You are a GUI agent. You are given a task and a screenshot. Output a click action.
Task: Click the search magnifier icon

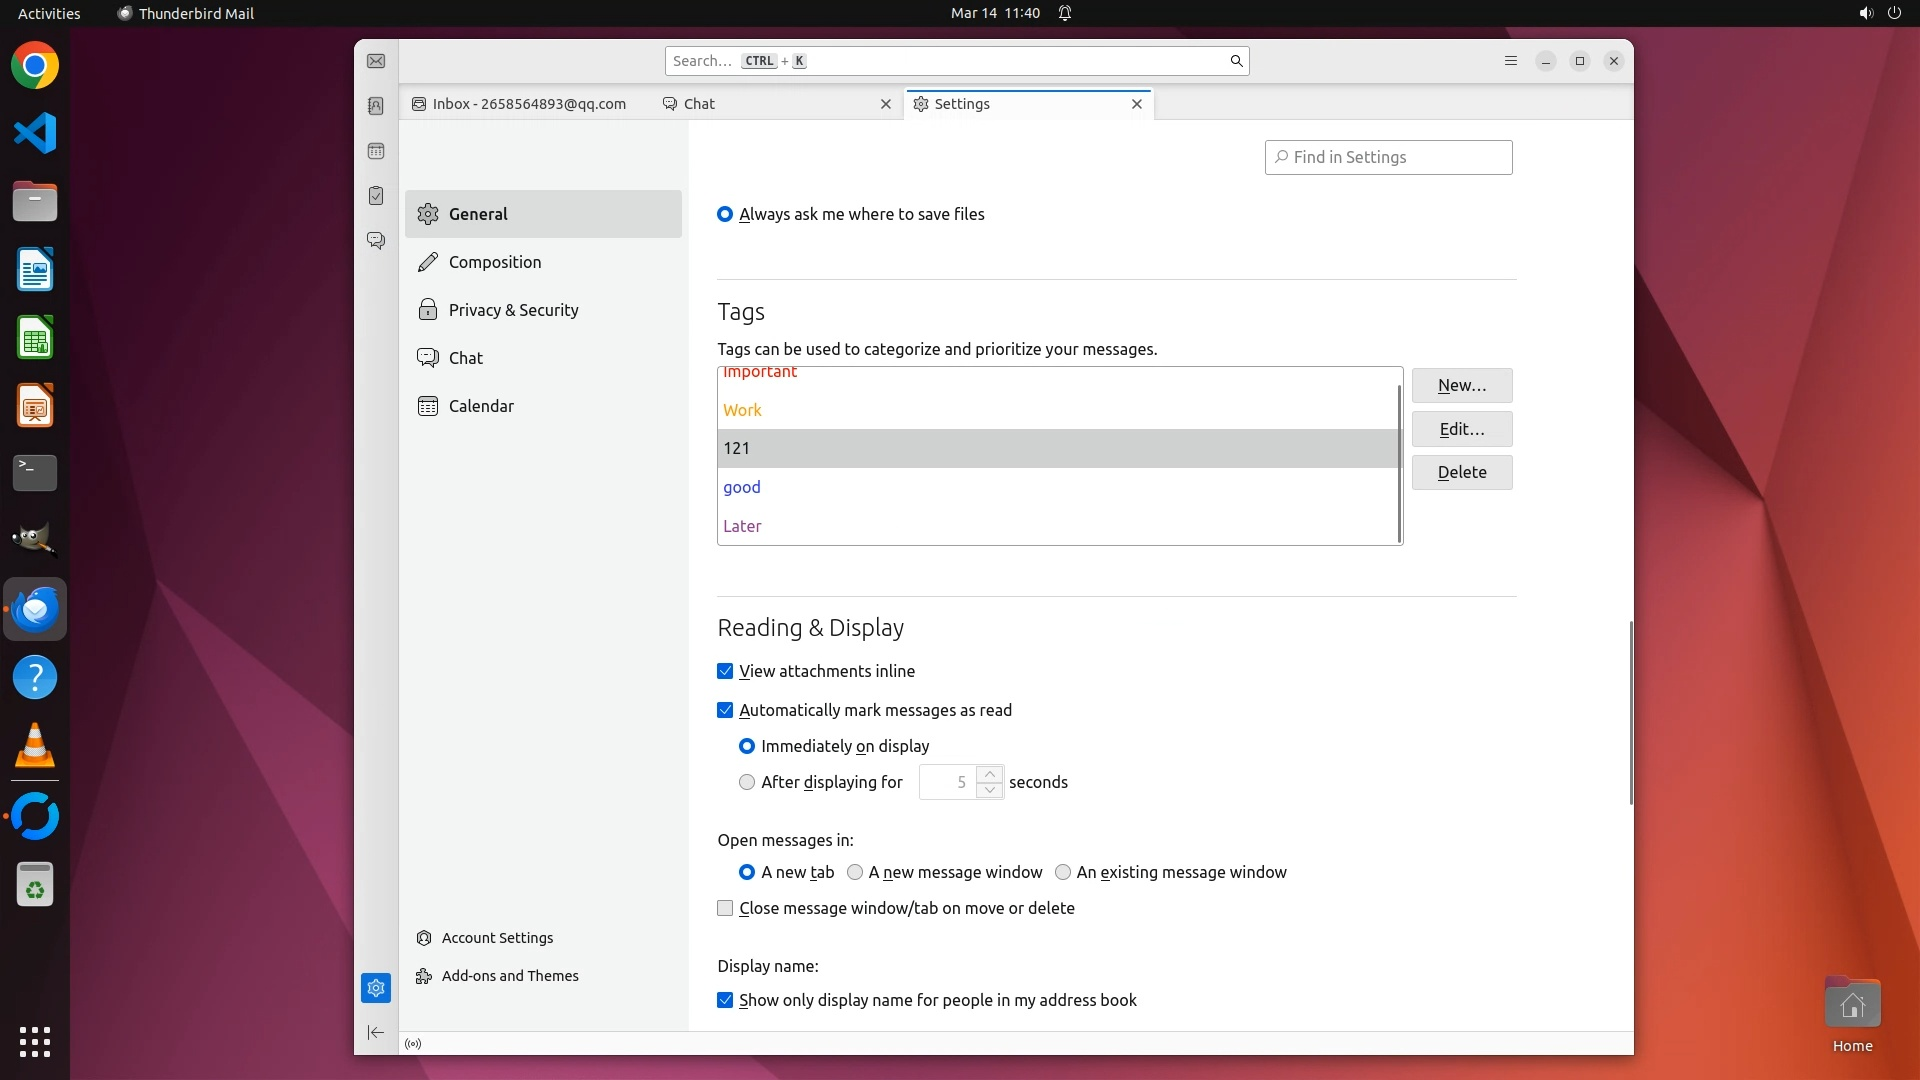click(1236, 61)
